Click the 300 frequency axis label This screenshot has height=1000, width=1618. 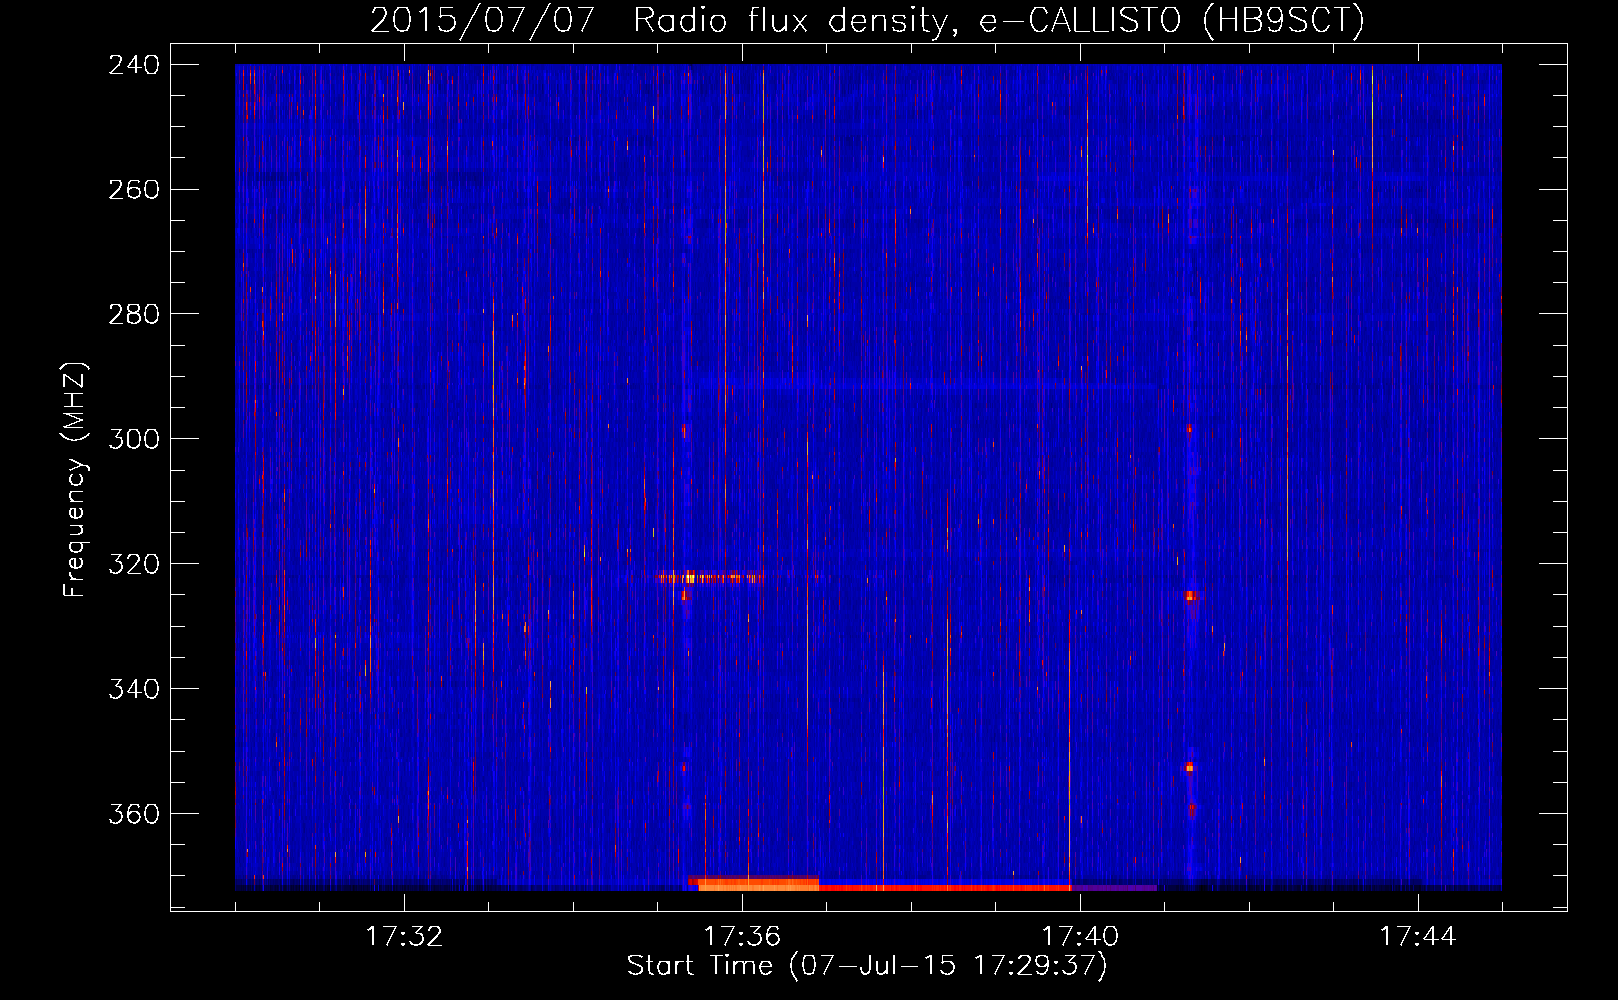[133, 439]
